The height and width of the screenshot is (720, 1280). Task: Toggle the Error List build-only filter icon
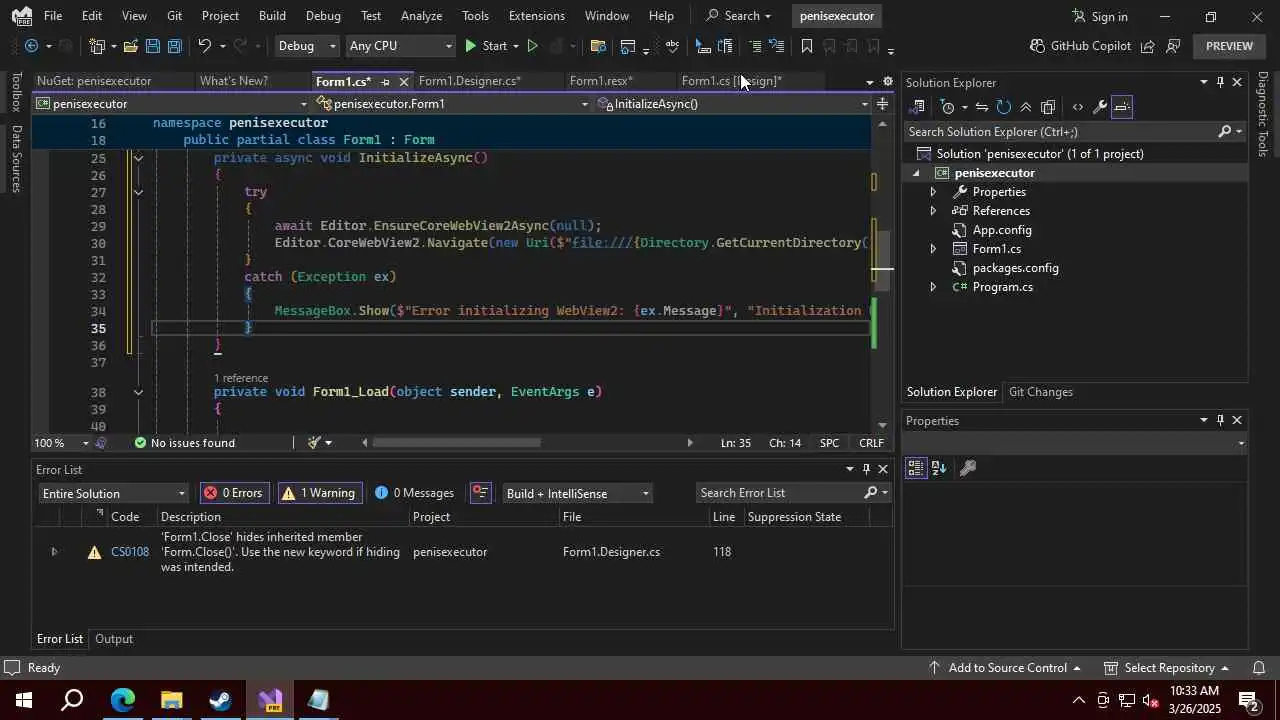pyautogui.click(x=481, y=493)
